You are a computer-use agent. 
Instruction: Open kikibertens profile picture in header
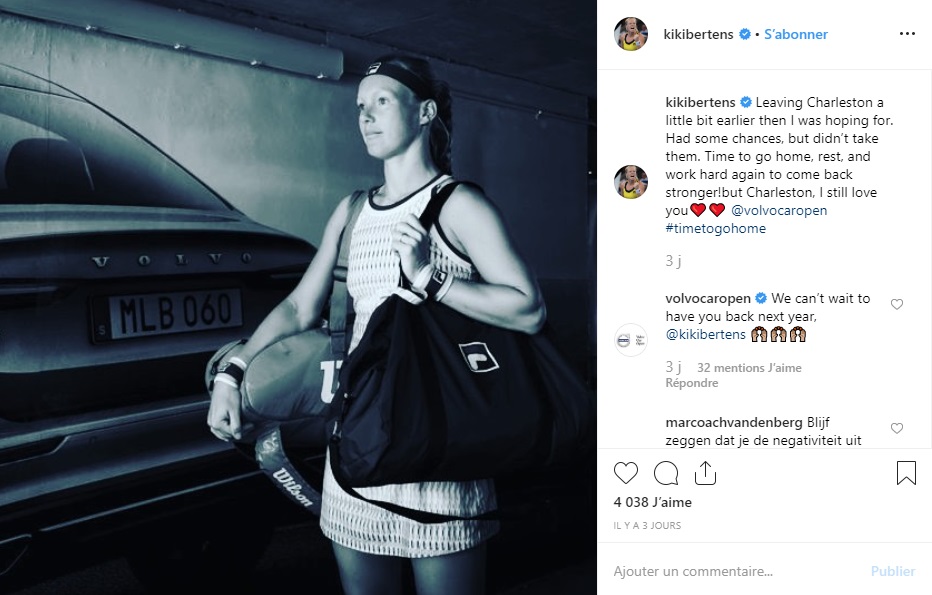click(x=631, y=34)
